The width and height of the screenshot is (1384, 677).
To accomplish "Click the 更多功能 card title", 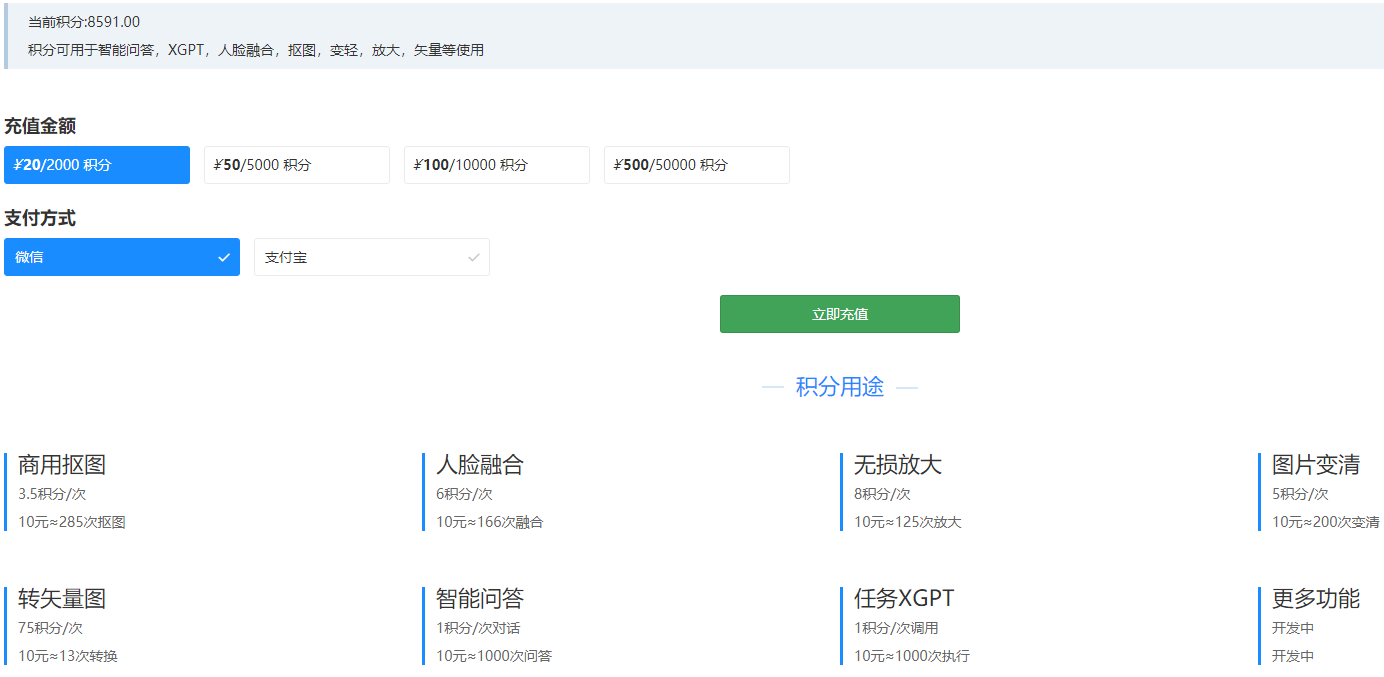I will 1315,599.
